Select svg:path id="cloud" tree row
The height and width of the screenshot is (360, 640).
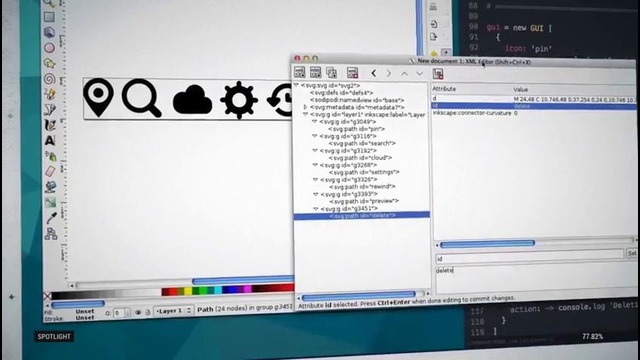tap(360, 158)
